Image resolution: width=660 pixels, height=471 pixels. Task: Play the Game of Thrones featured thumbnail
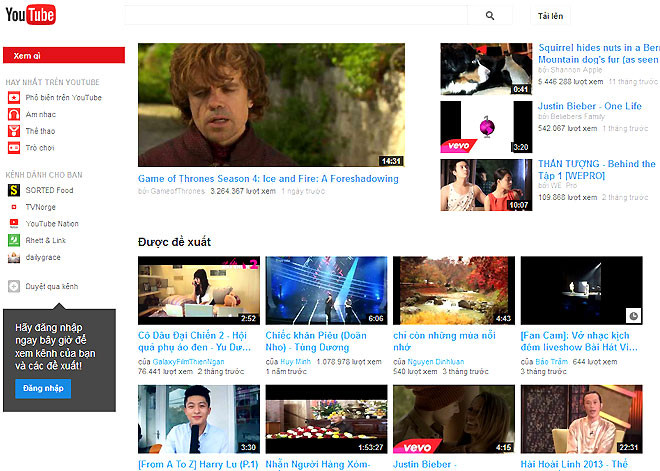point(271,105)
